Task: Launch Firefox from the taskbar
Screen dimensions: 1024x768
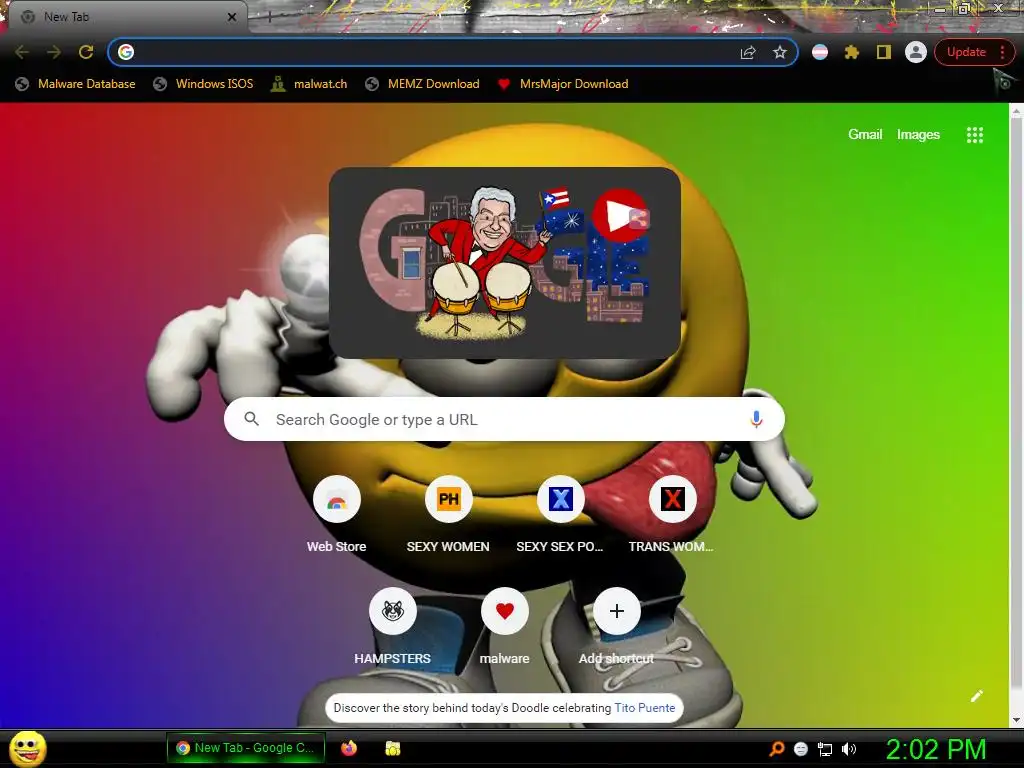Action: click(x=349, y=748)
